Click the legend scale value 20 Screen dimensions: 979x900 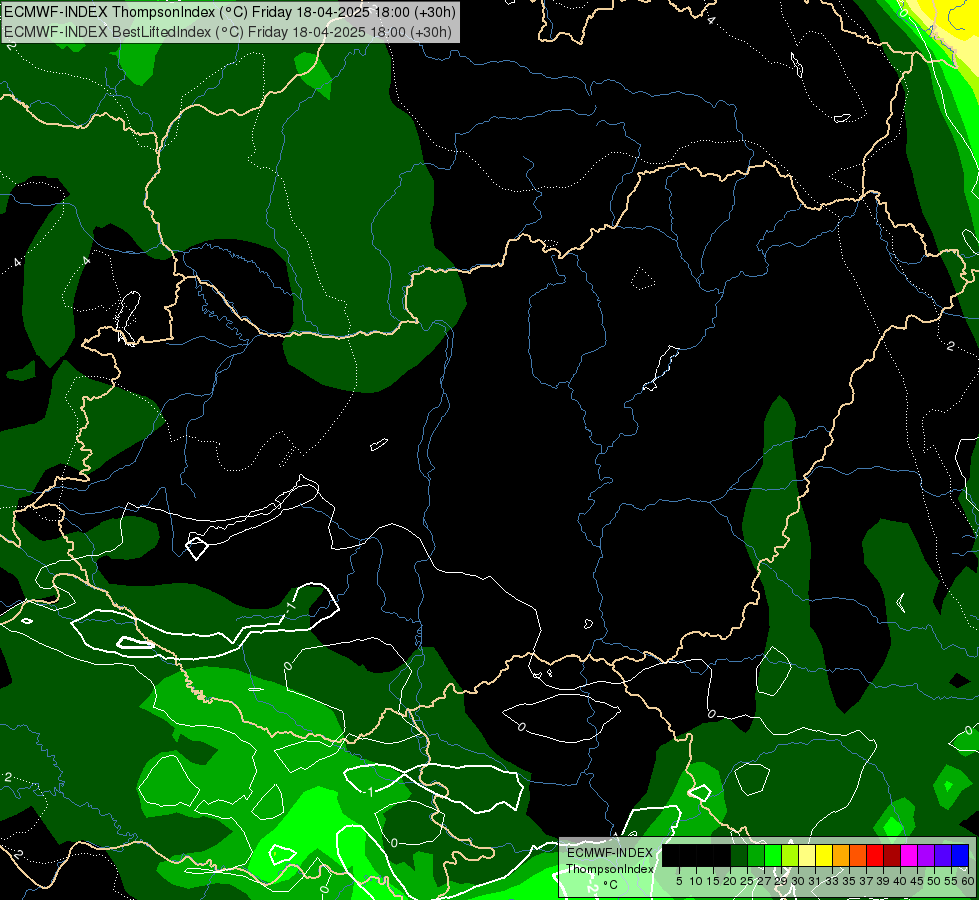[x=730, y=881]
